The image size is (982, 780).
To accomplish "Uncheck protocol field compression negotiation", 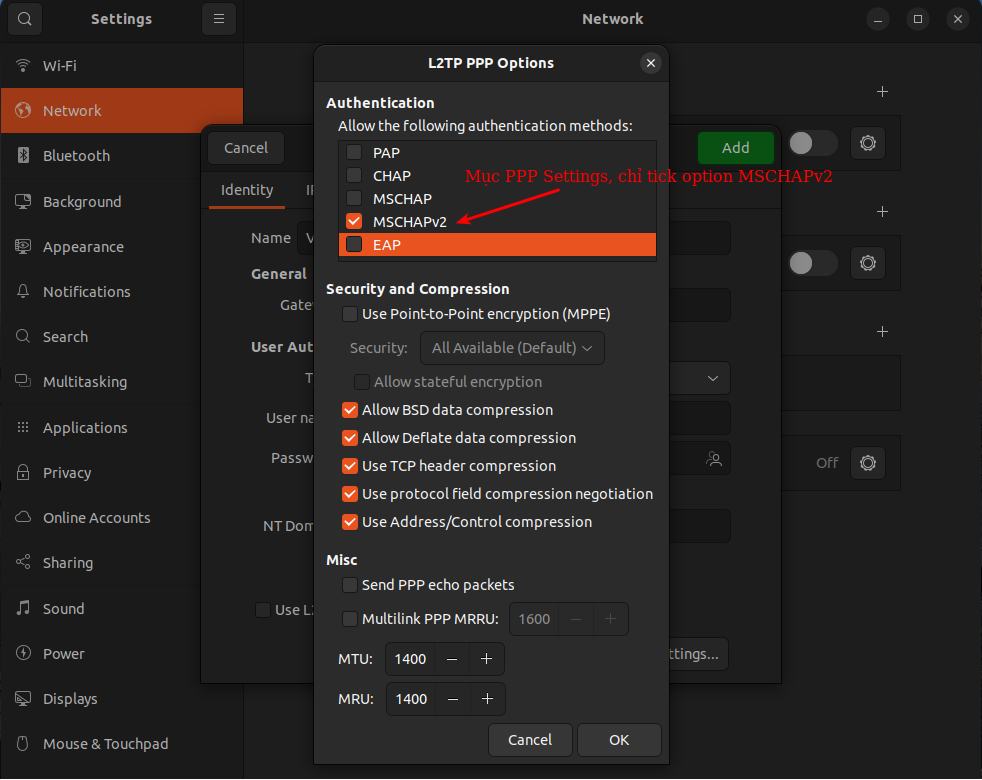I will (x=350, y=494).
